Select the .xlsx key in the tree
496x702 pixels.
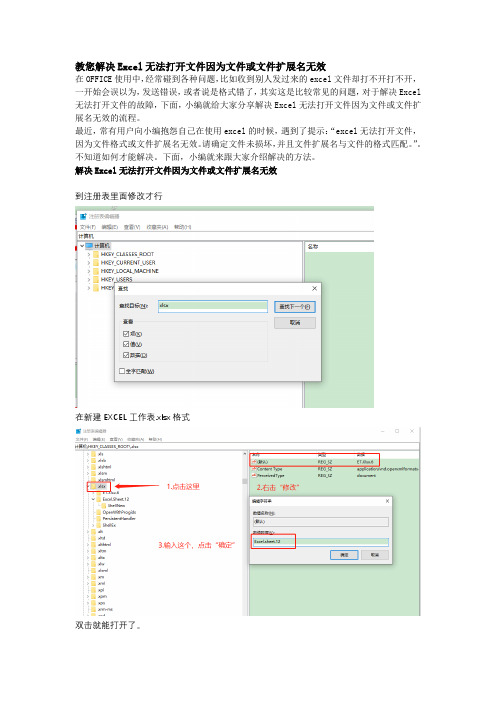102,486
